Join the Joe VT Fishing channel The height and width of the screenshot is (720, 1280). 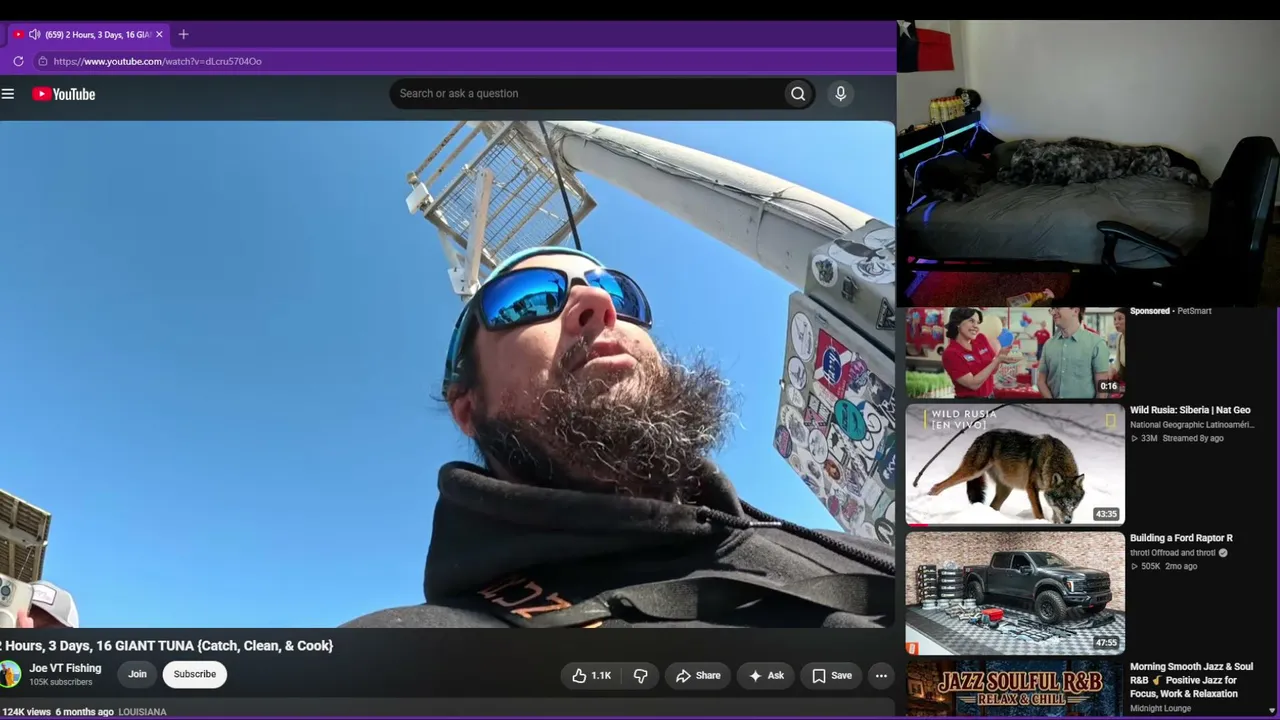[137, 674]
